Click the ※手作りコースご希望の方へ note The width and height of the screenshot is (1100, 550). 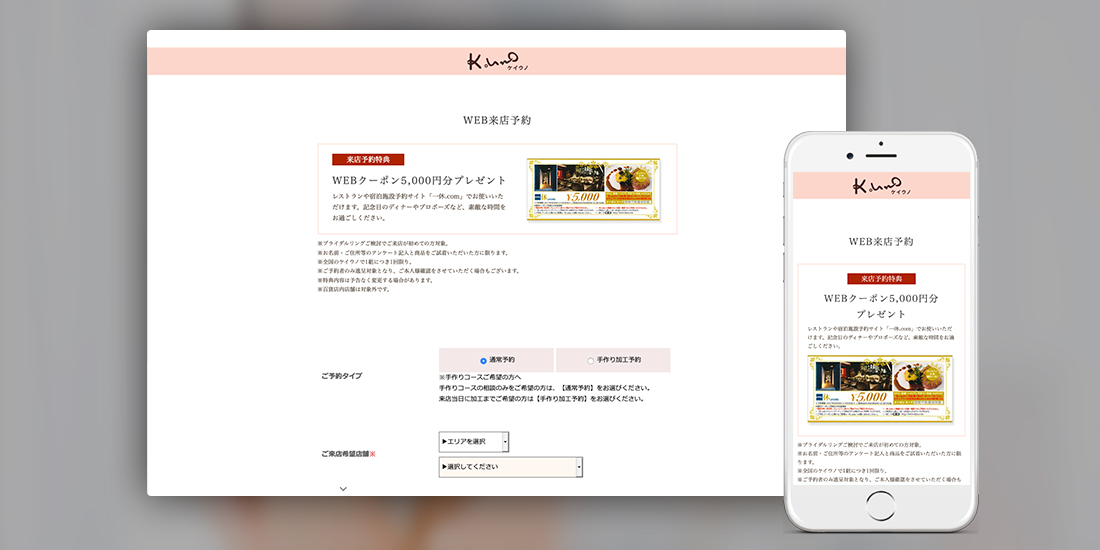pyautogui.click(x=480, y=377)
